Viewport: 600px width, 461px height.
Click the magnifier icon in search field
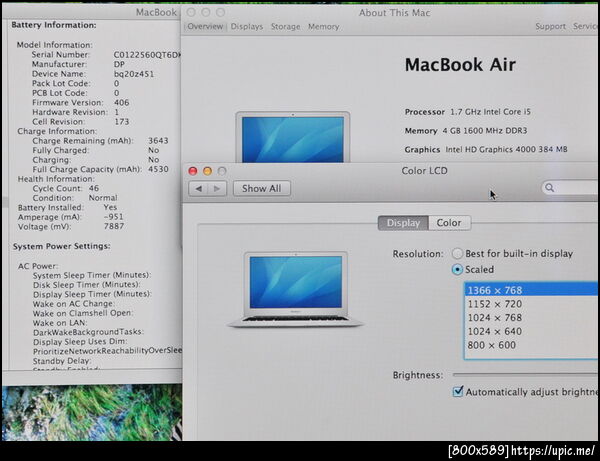(550, 188)
